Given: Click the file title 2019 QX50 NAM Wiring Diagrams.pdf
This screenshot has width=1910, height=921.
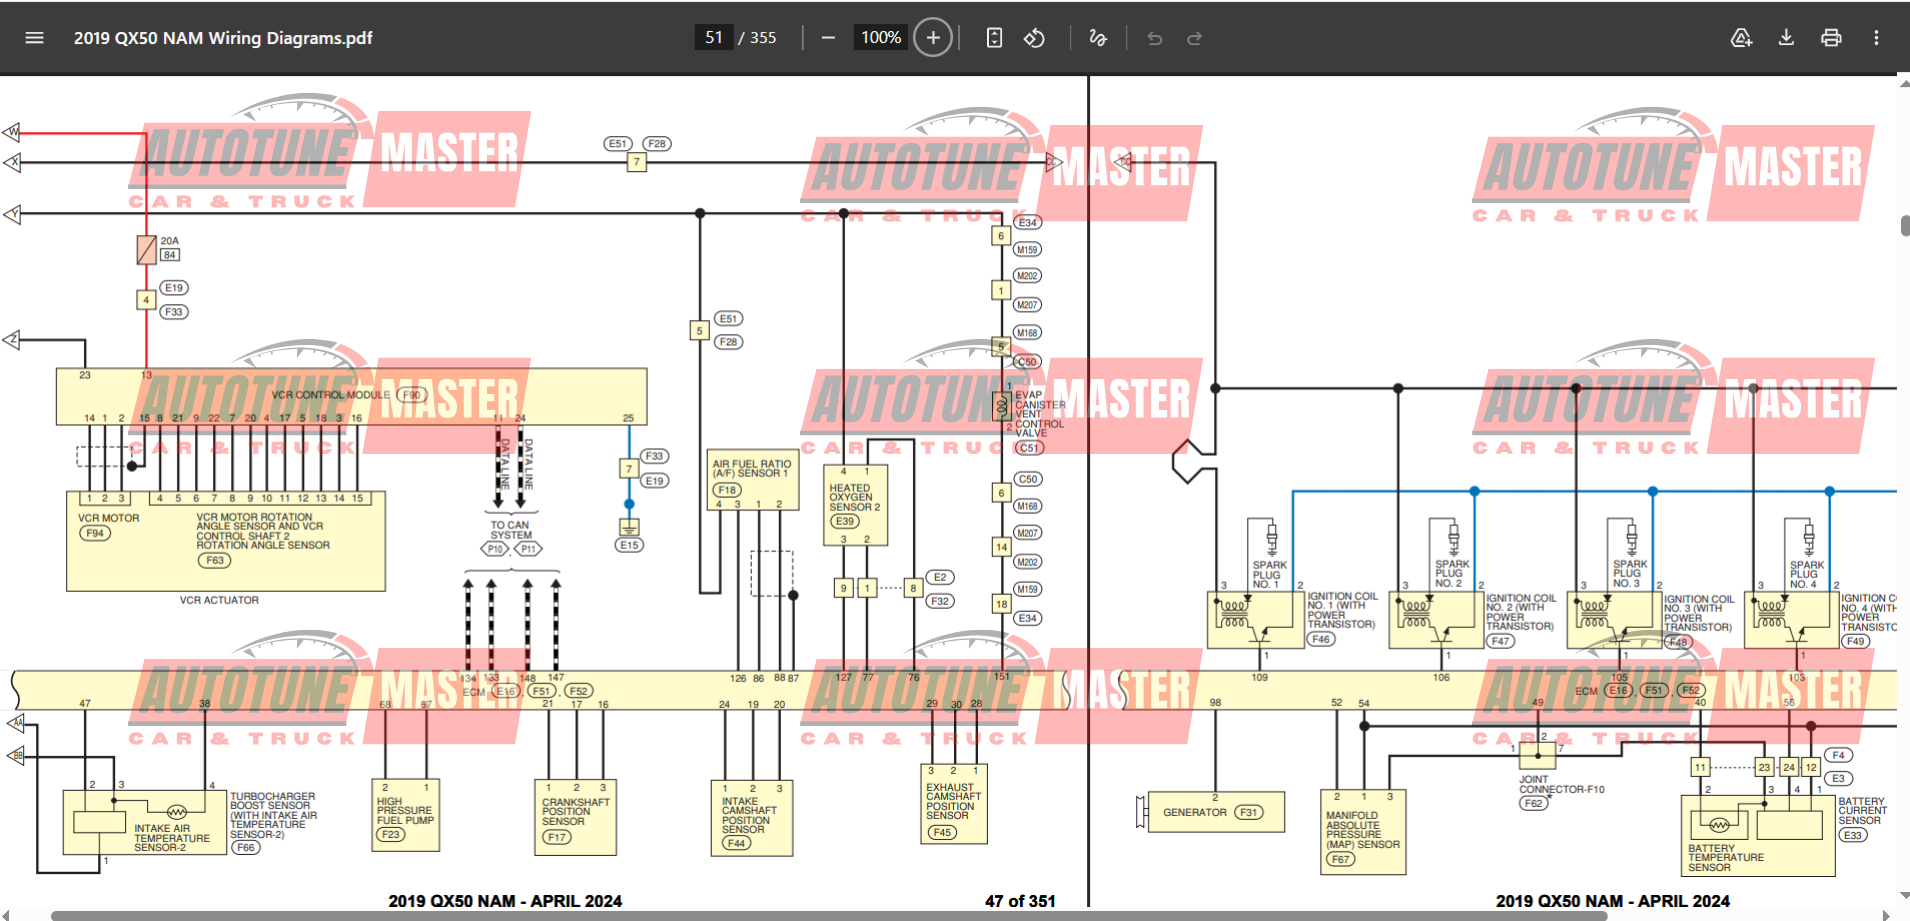Looking at the screenshot, I should click(x=223, y=38).
